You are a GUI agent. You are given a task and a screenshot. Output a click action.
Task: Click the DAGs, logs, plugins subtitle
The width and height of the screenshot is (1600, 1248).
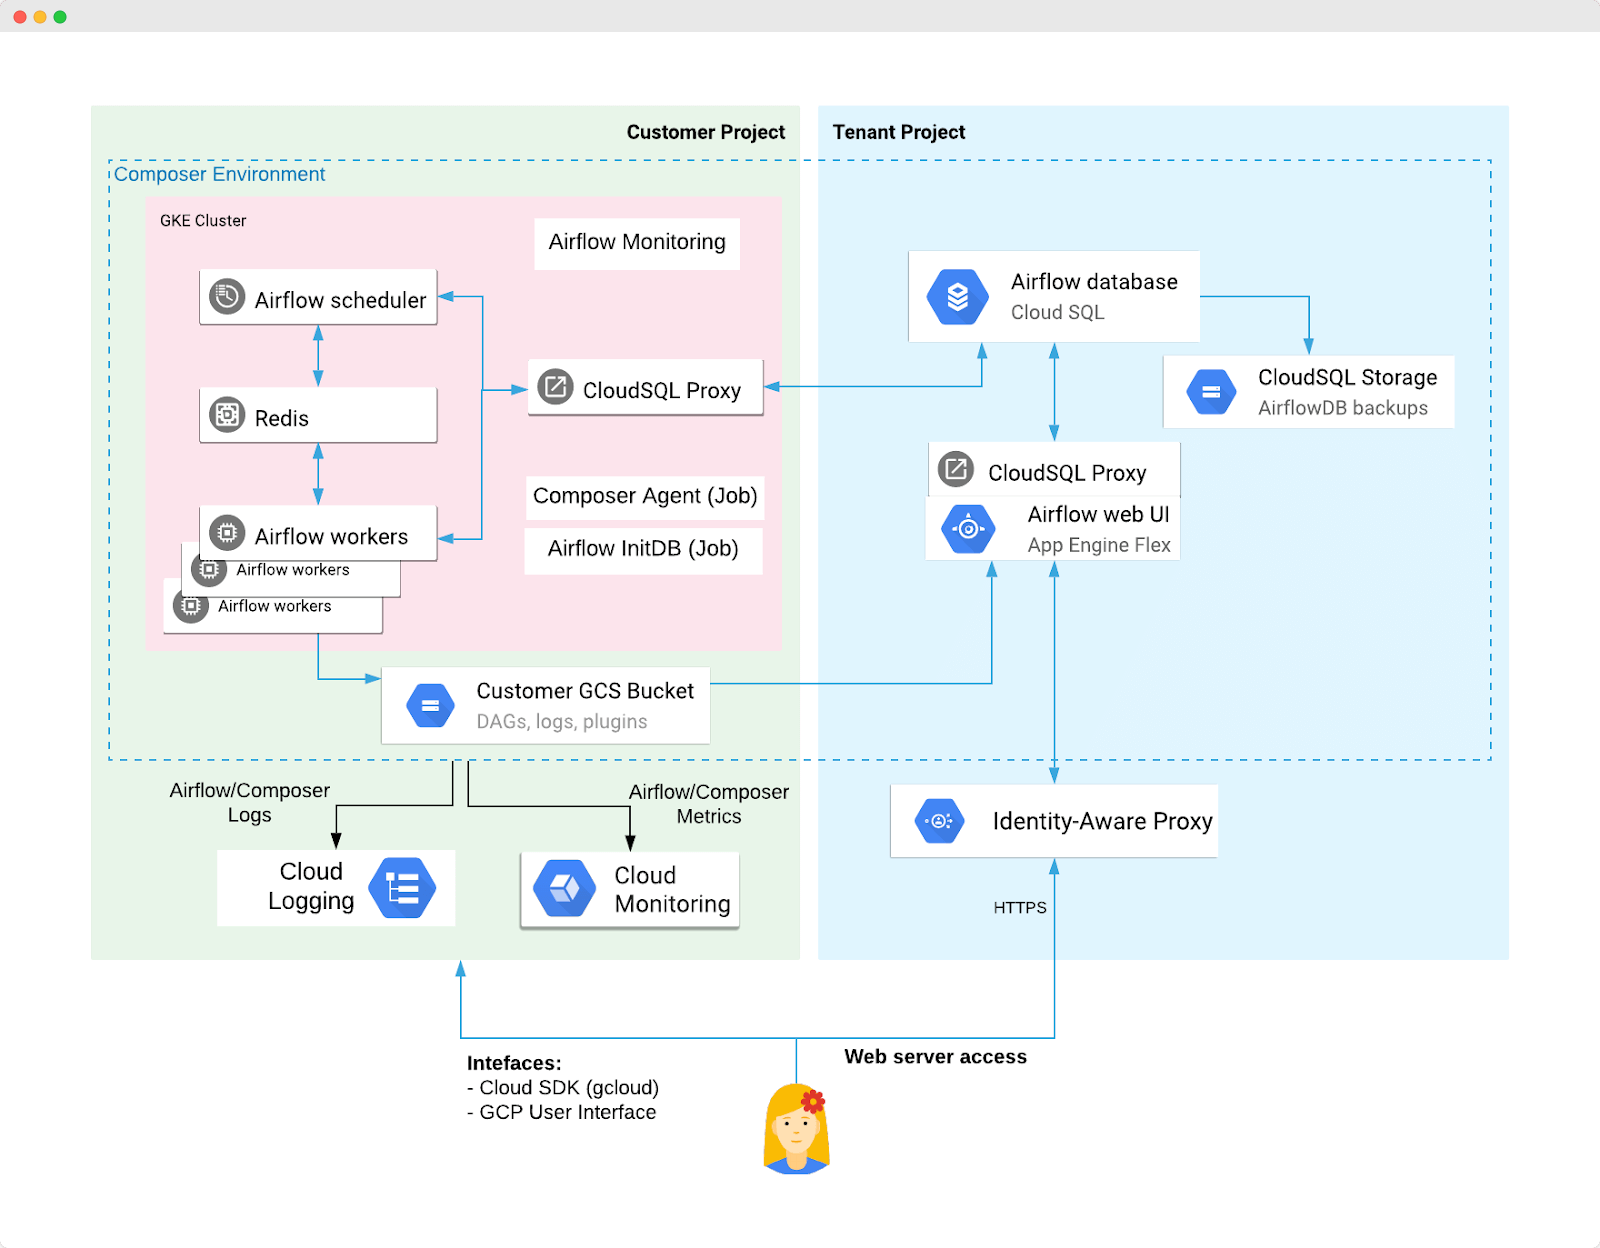(562, 722)
